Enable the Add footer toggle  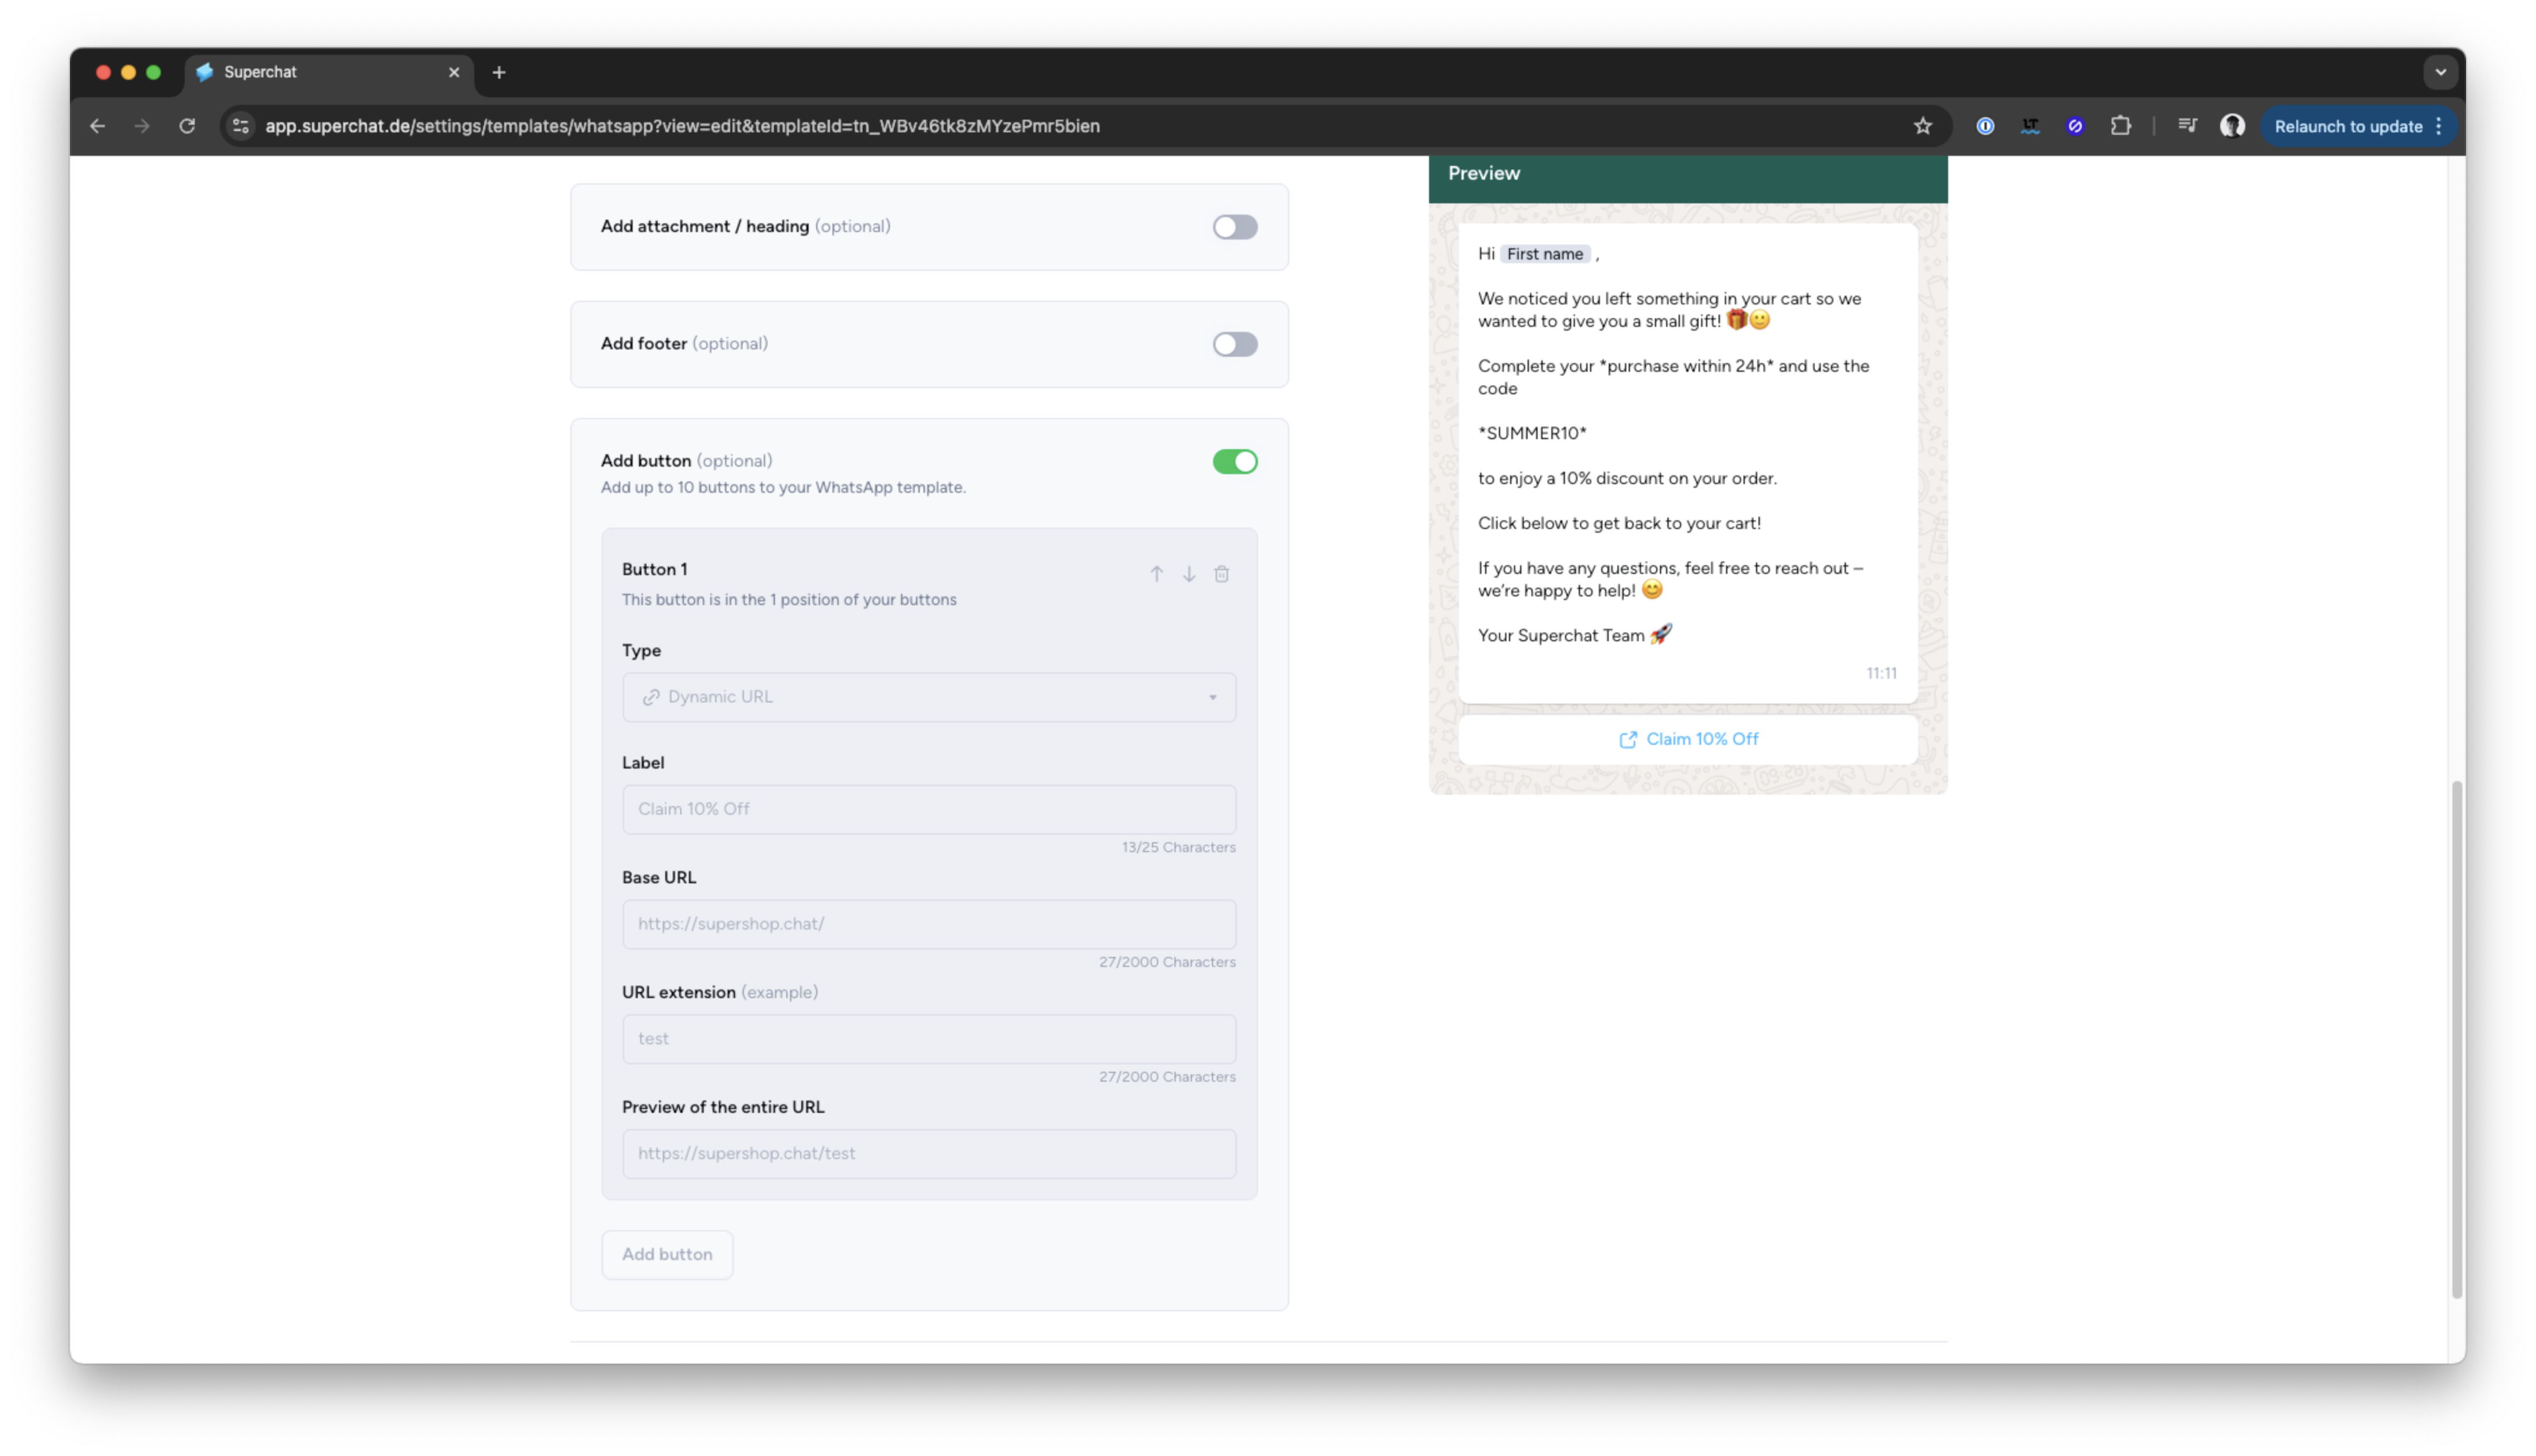tap(1234, 344)
